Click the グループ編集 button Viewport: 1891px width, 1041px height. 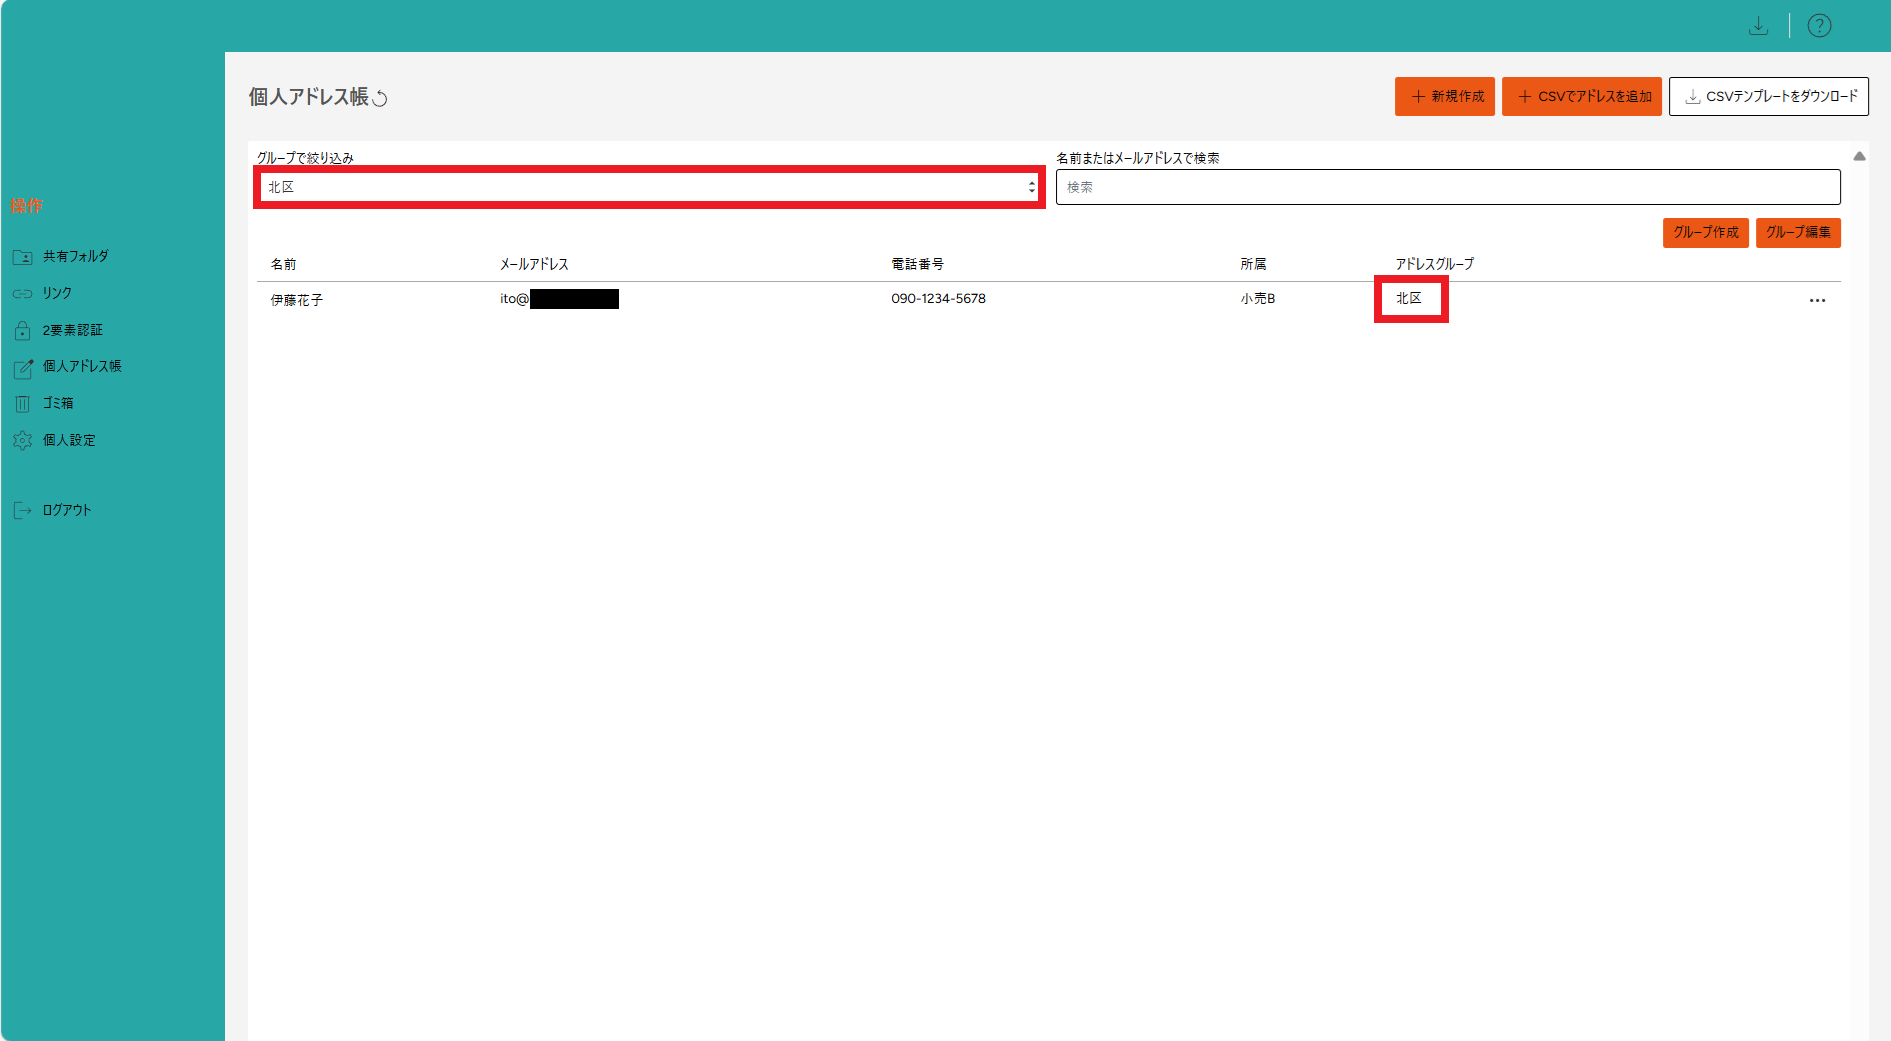1798,232
